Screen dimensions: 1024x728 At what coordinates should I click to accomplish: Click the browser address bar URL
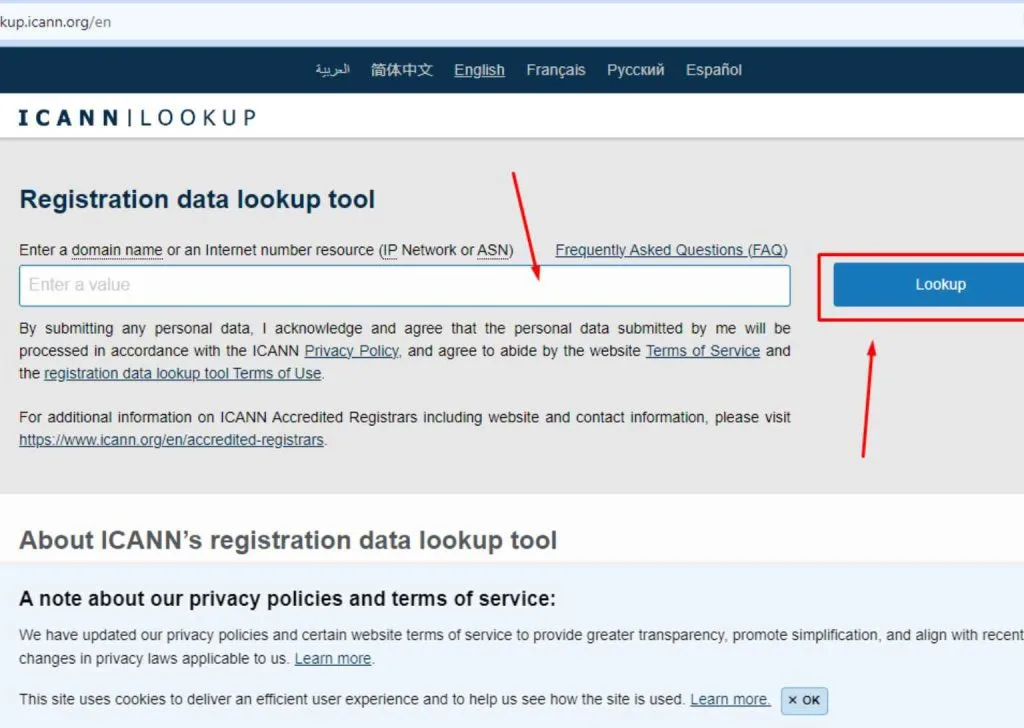[56, 22]
